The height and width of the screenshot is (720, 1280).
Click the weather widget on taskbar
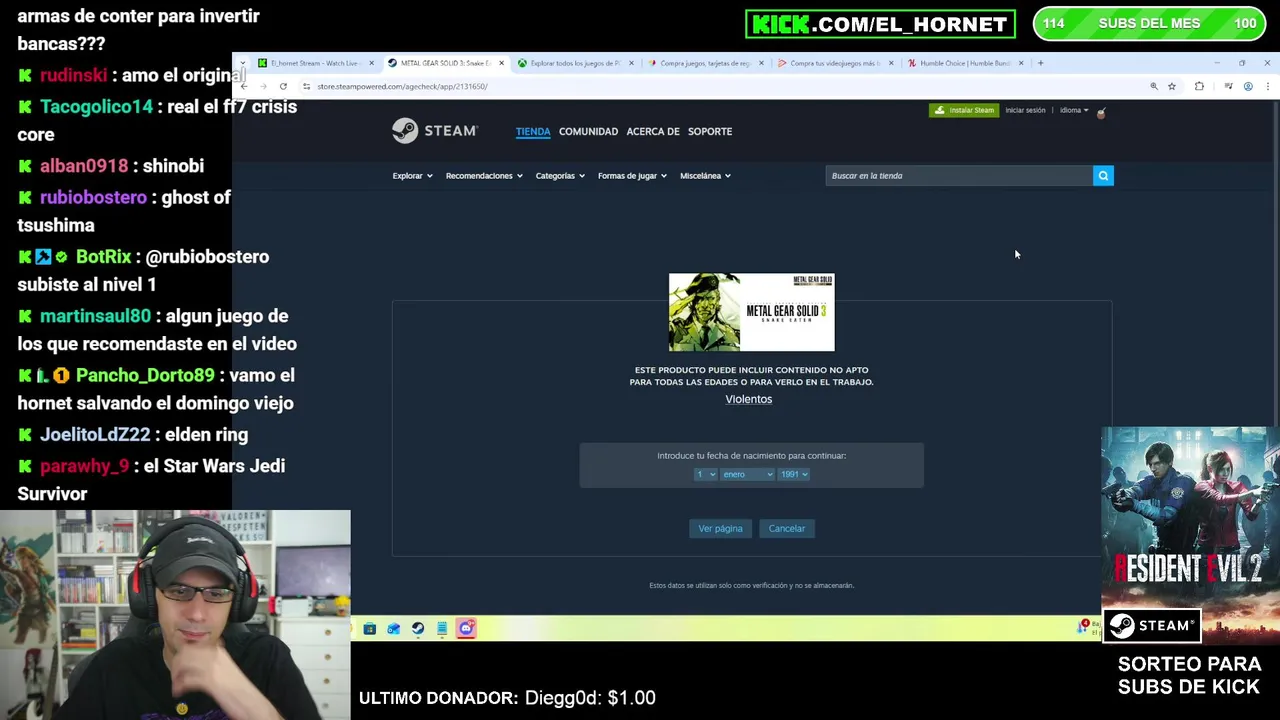coord(1088,628)
